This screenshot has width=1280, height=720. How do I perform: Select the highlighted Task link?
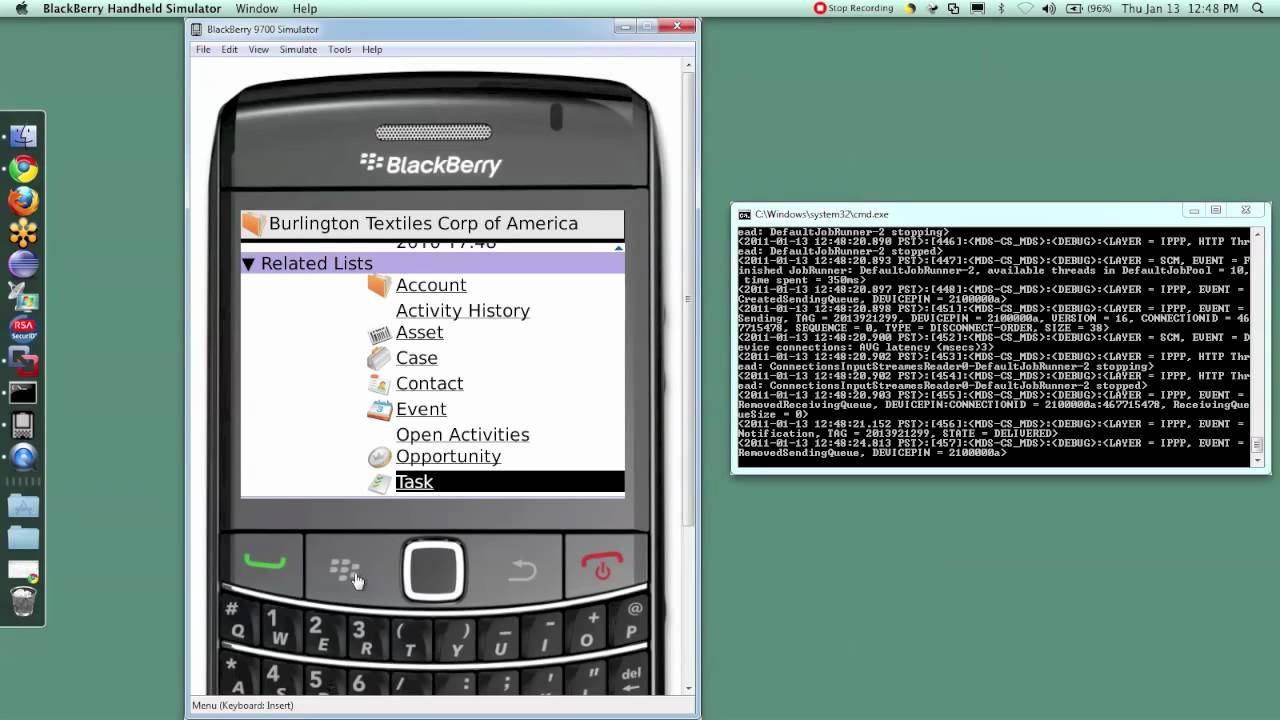pyautogui.click(x=414, y=483)
